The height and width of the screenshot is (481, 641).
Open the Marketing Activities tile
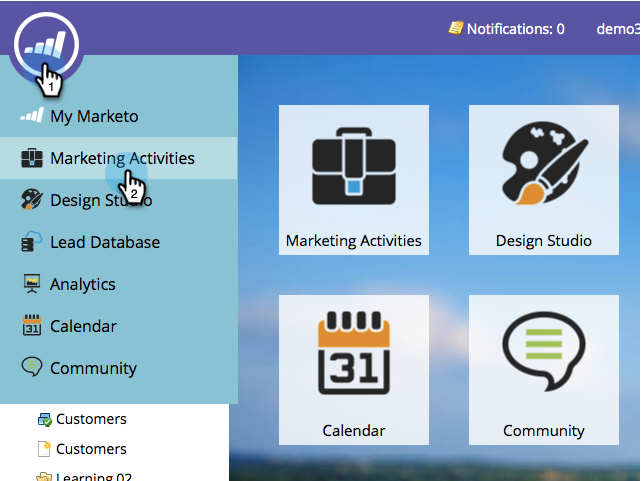click(354, 180)
